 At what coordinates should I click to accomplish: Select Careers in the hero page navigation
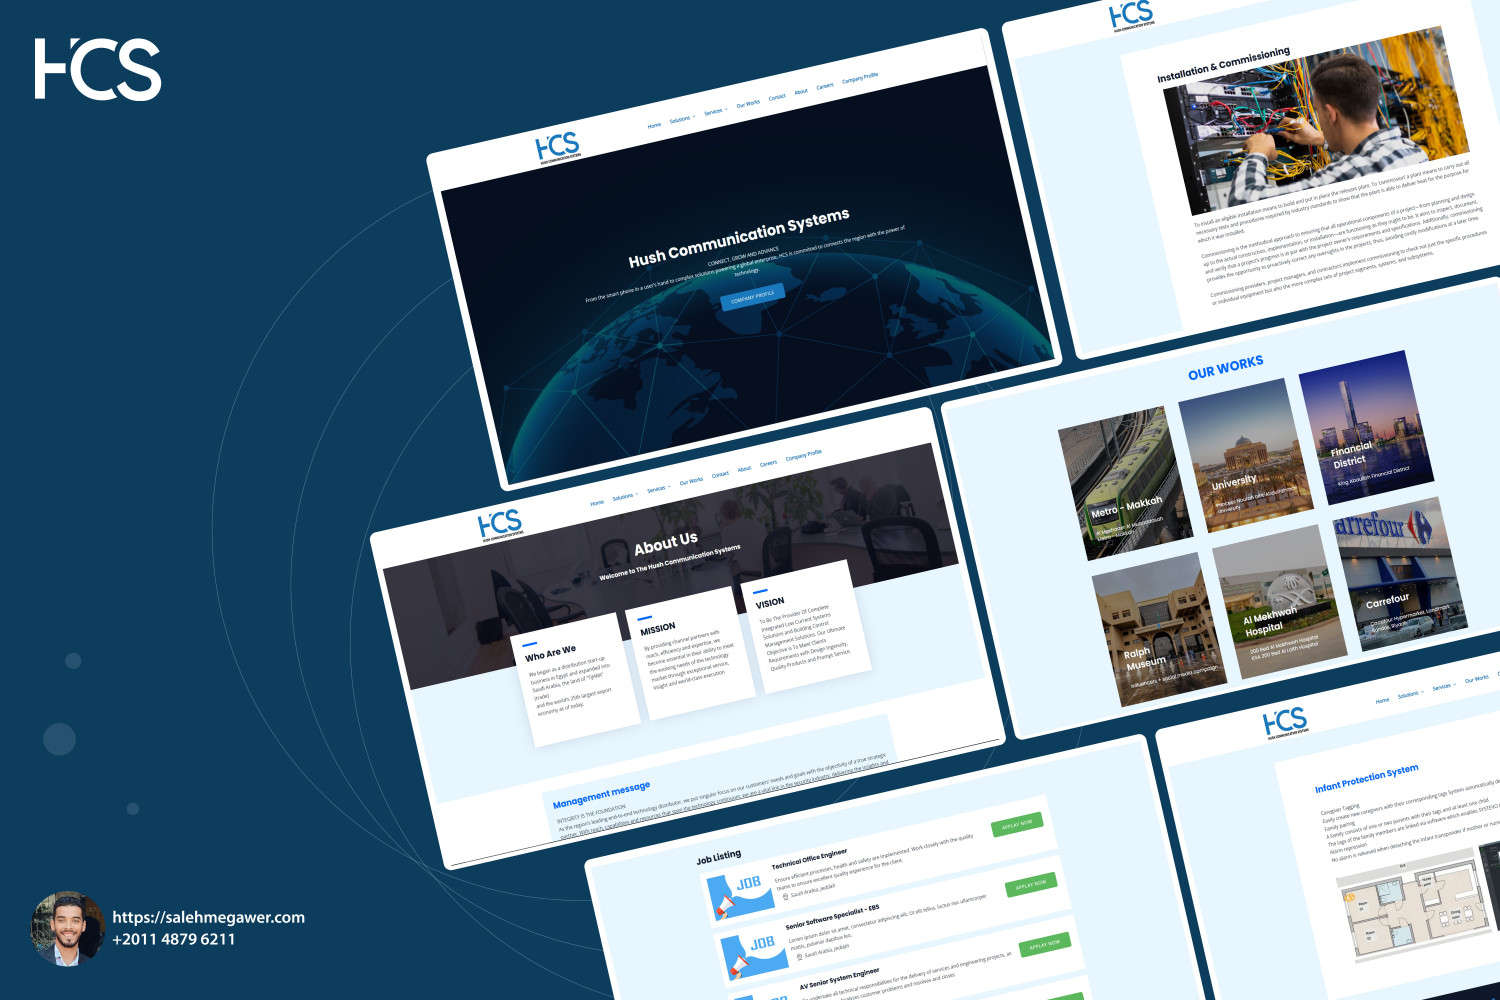point(825,86)
